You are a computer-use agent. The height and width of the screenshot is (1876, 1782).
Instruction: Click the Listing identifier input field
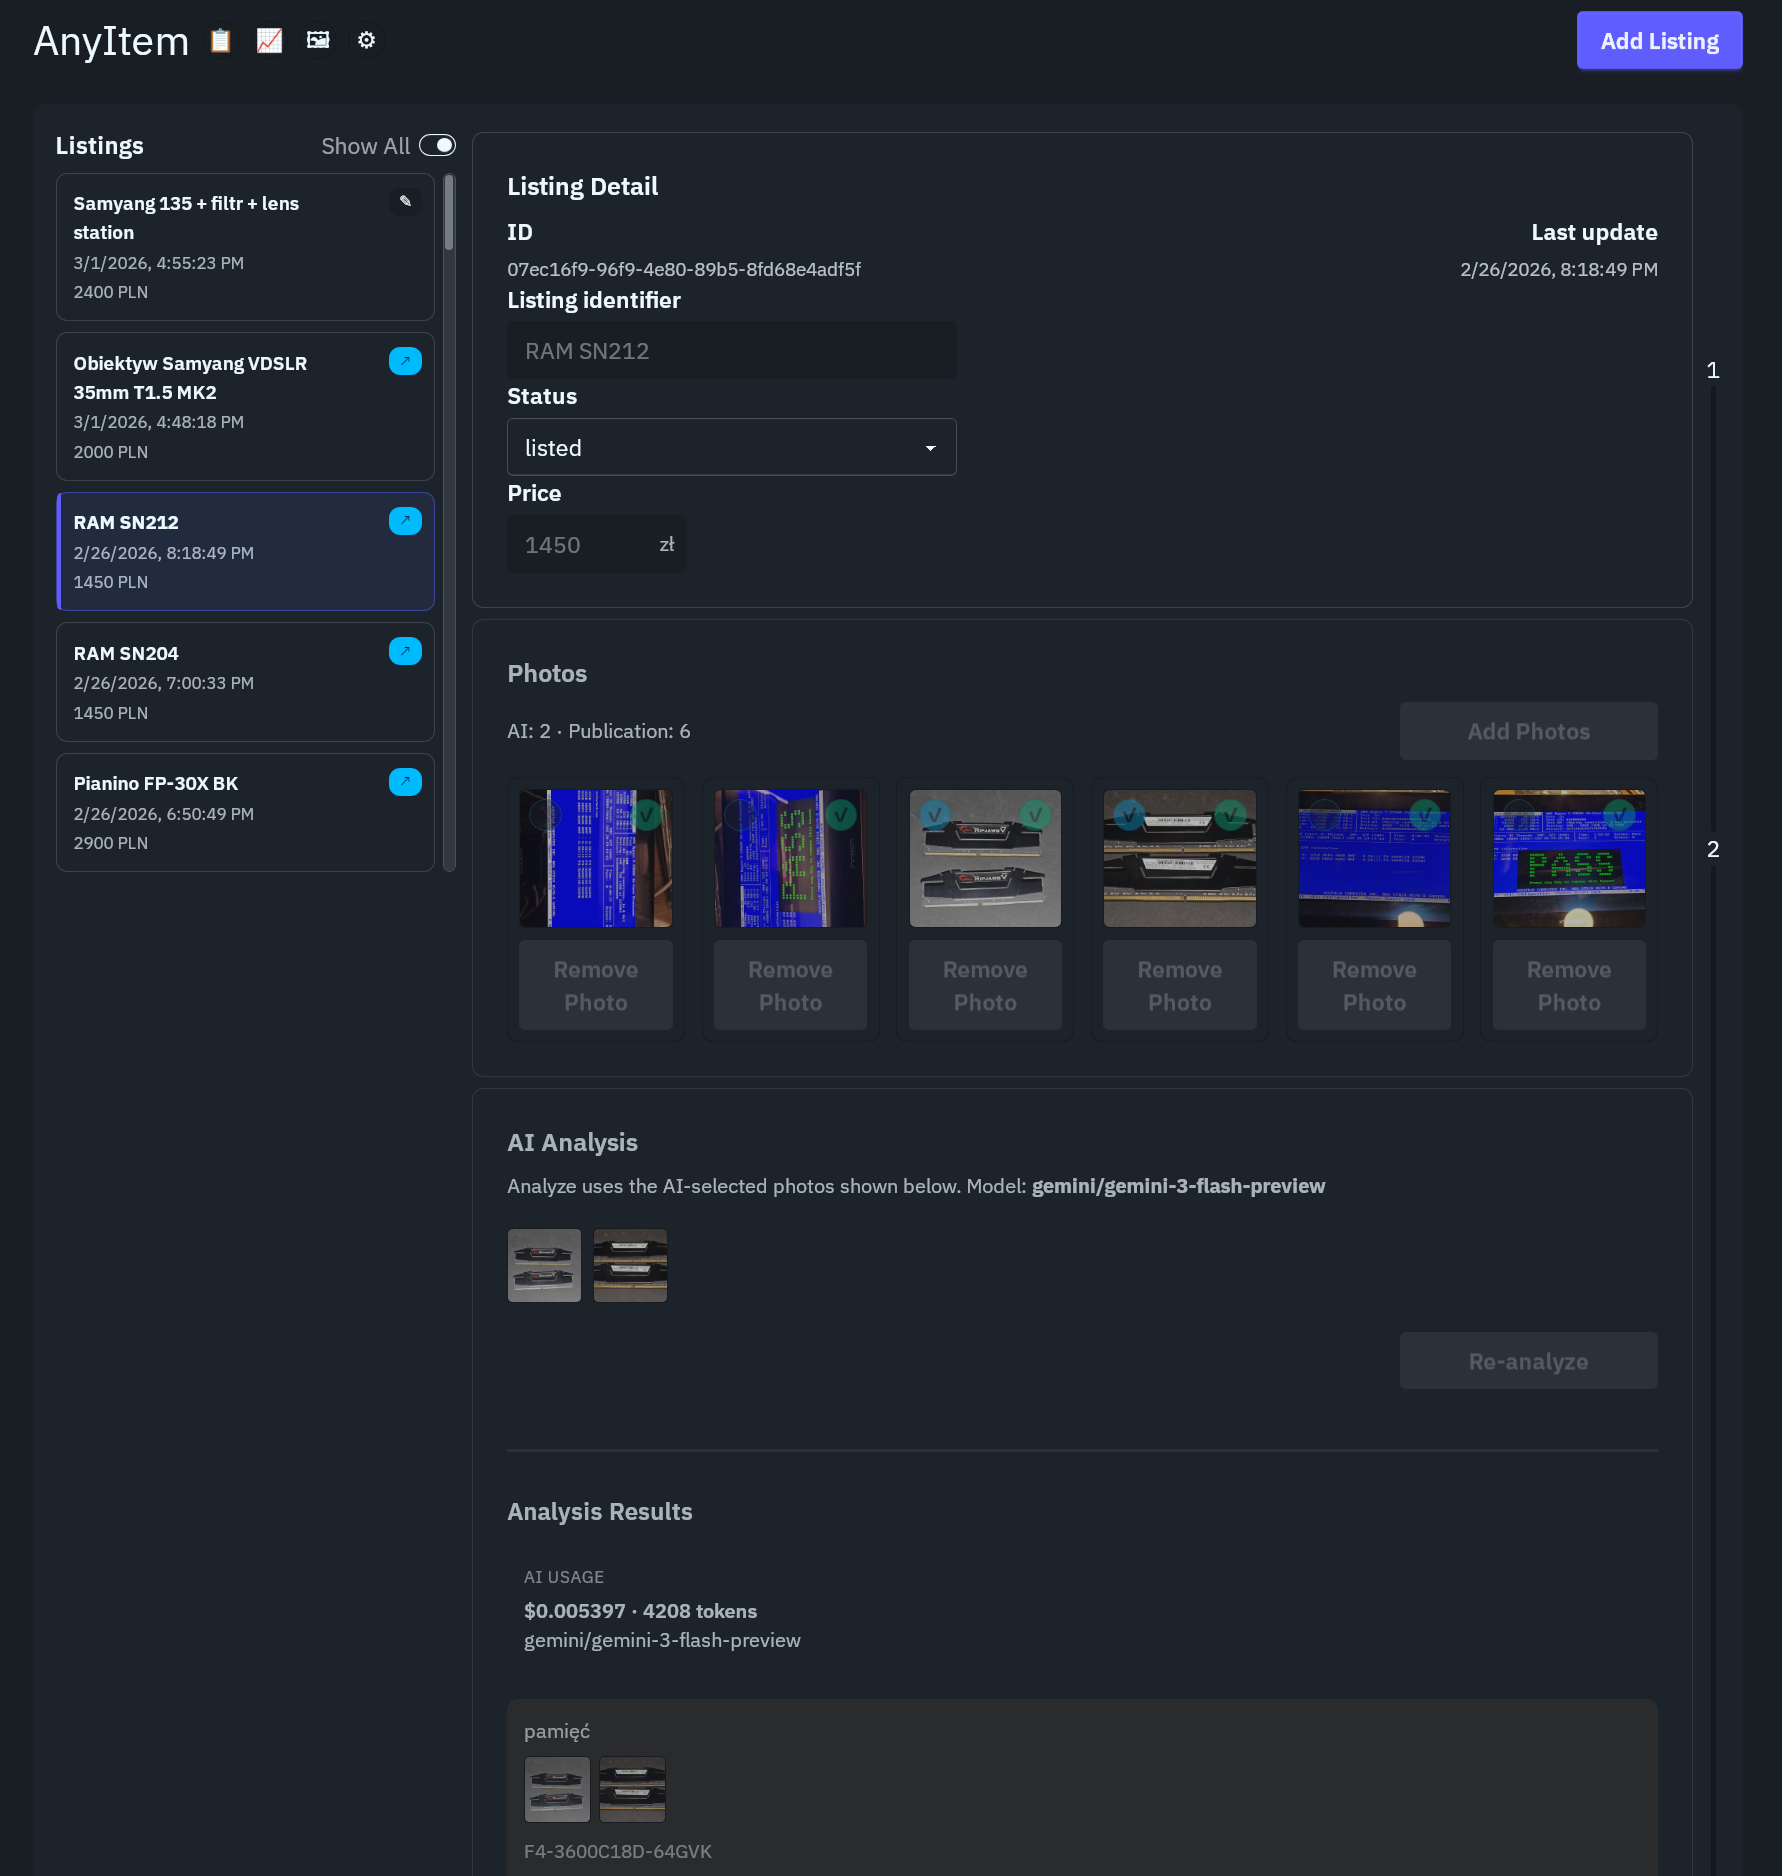pyautogui.click(x=731, y=351)
